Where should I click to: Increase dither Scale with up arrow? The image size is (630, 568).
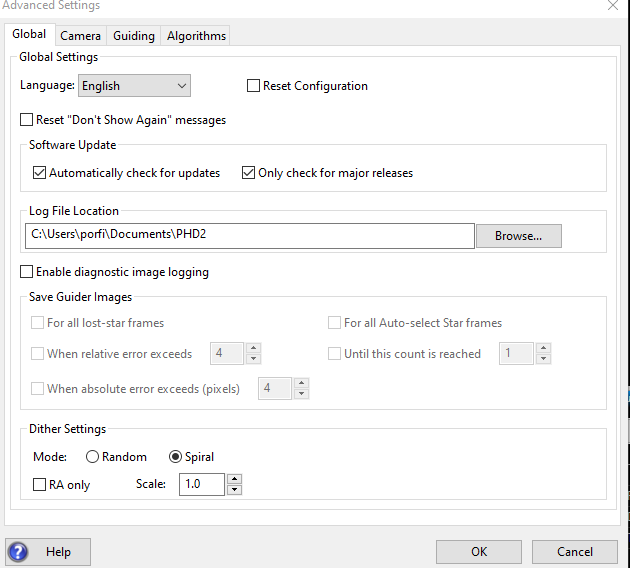point(234,480)
